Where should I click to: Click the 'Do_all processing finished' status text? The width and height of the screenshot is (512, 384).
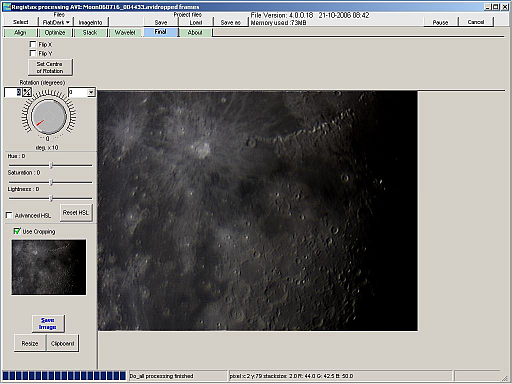click(161, 376)
